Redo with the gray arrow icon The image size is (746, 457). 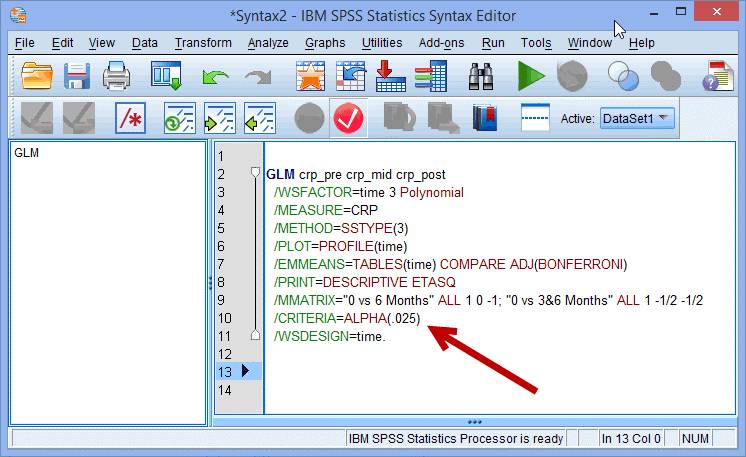(x=258, y=77)
